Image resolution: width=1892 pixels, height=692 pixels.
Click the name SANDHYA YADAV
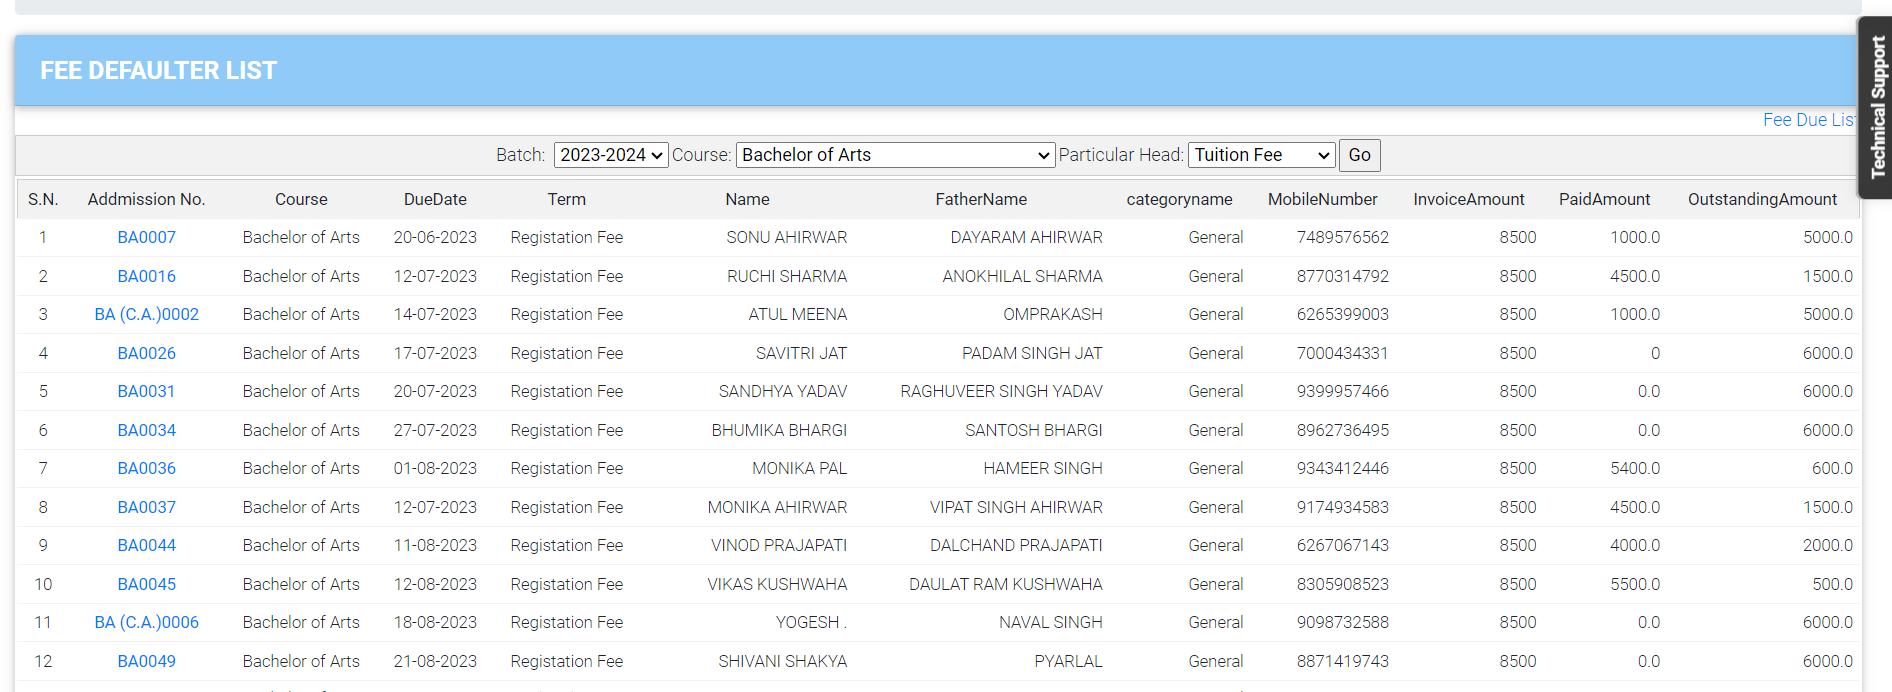coord(782,391)
